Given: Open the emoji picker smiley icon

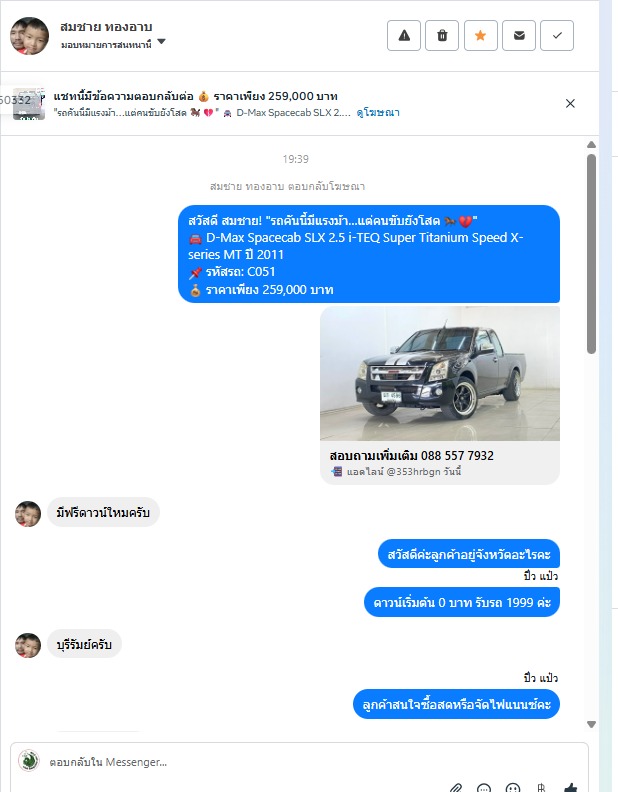Looking at the screenshot, I should [512, 787].
